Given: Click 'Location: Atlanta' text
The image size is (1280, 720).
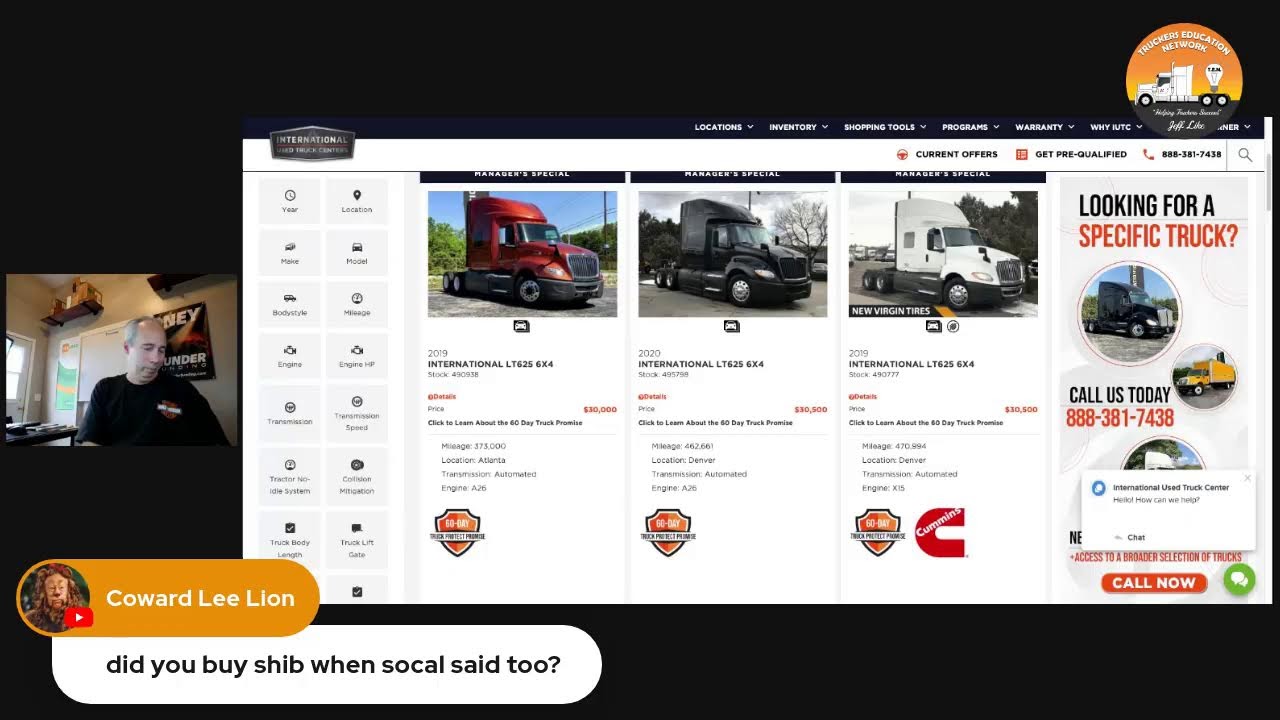Looking at the screenshot, I should [x=473, y=460].
